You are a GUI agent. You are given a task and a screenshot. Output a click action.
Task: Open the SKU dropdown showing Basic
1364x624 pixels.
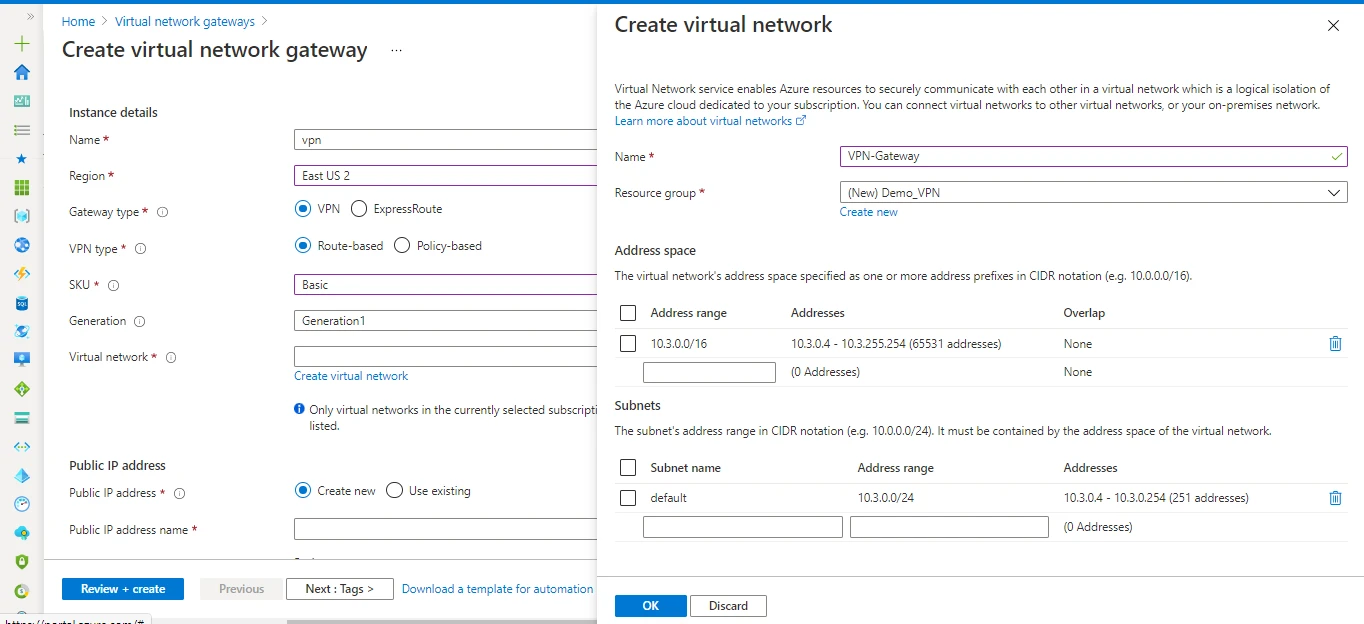point(445,285)
